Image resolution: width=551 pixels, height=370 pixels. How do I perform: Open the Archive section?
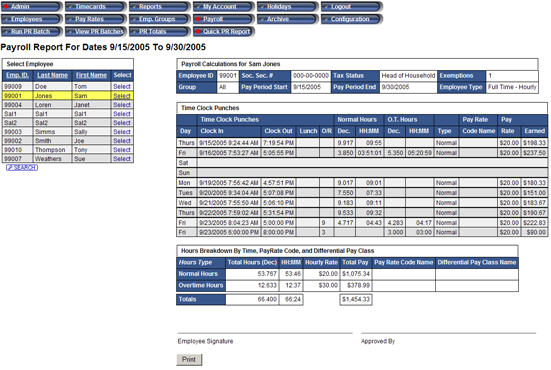(287, 19)
